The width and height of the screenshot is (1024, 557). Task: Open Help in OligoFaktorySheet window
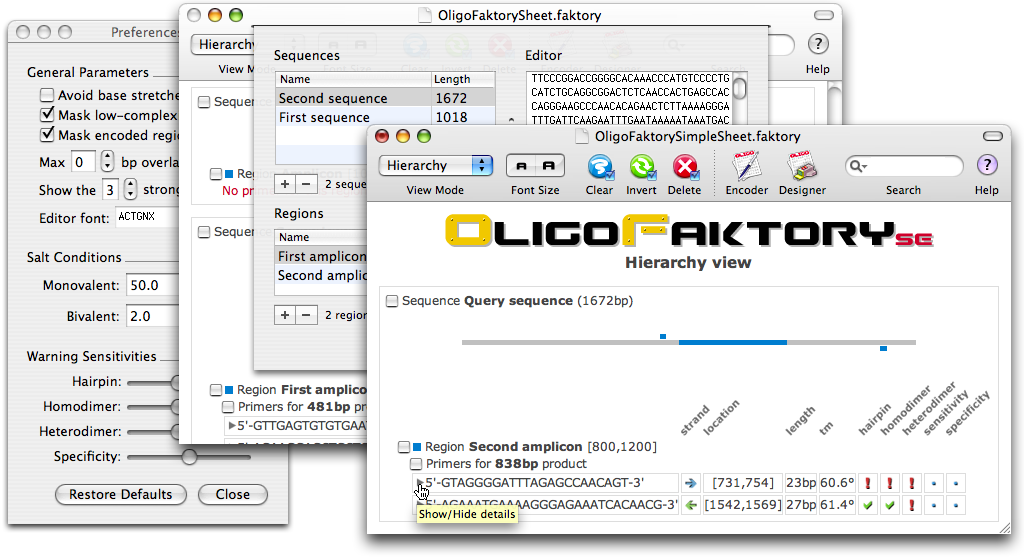(x=818, y=44)
